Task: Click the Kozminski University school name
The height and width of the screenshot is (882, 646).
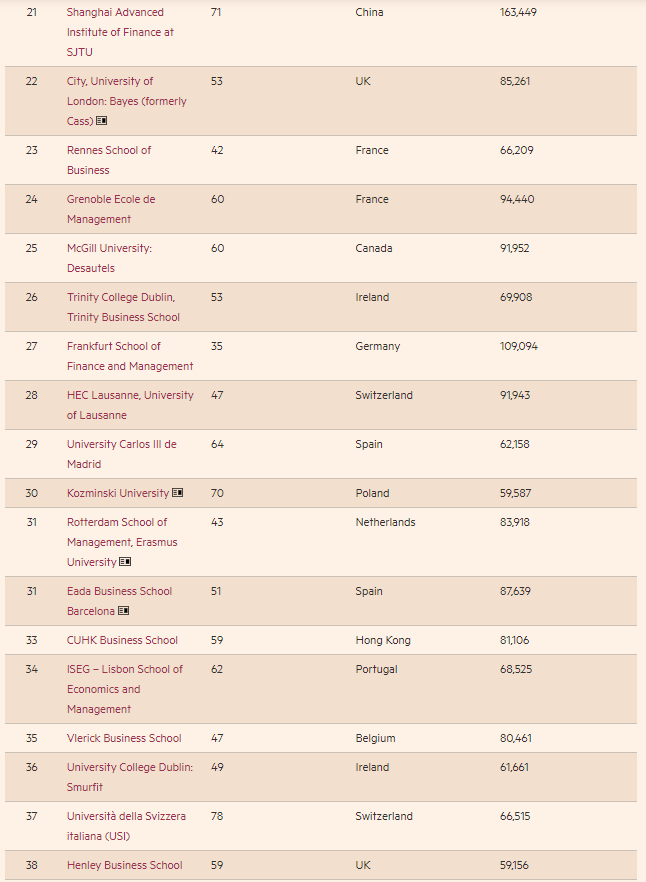Action: tap(117, 493)
